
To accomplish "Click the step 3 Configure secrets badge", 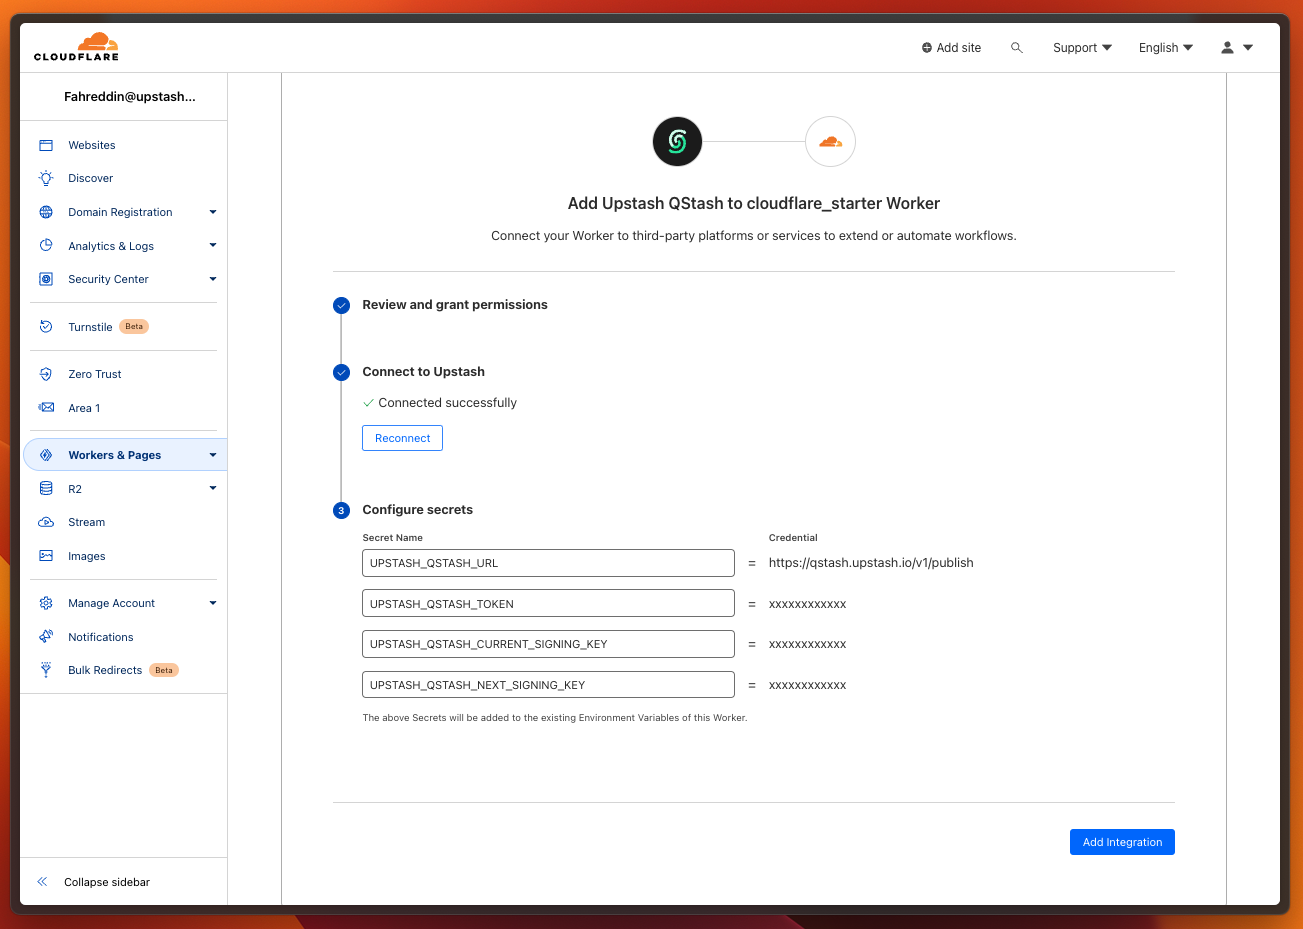I will click(x=341, y=510).
